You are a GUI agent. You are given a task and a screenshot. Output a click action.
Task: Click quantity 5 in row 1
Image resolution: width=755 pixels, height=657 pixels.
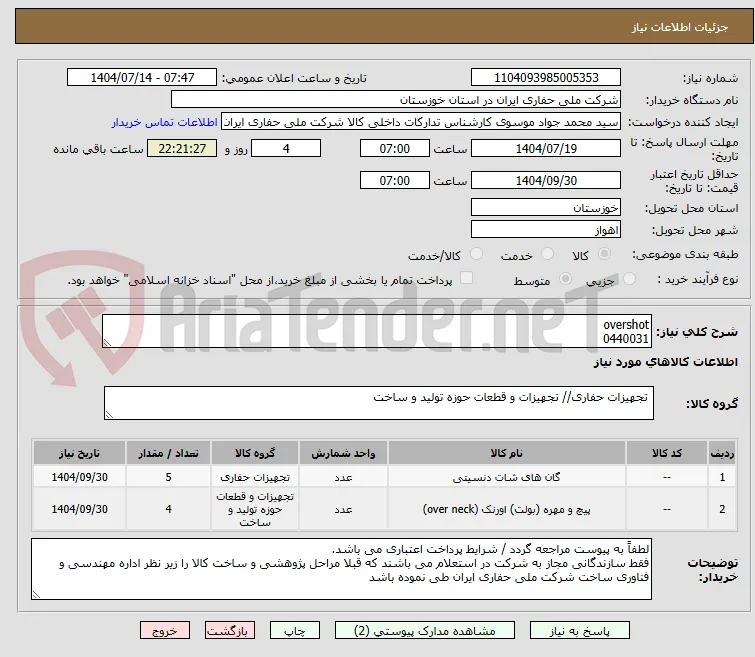tap(168, 477)
